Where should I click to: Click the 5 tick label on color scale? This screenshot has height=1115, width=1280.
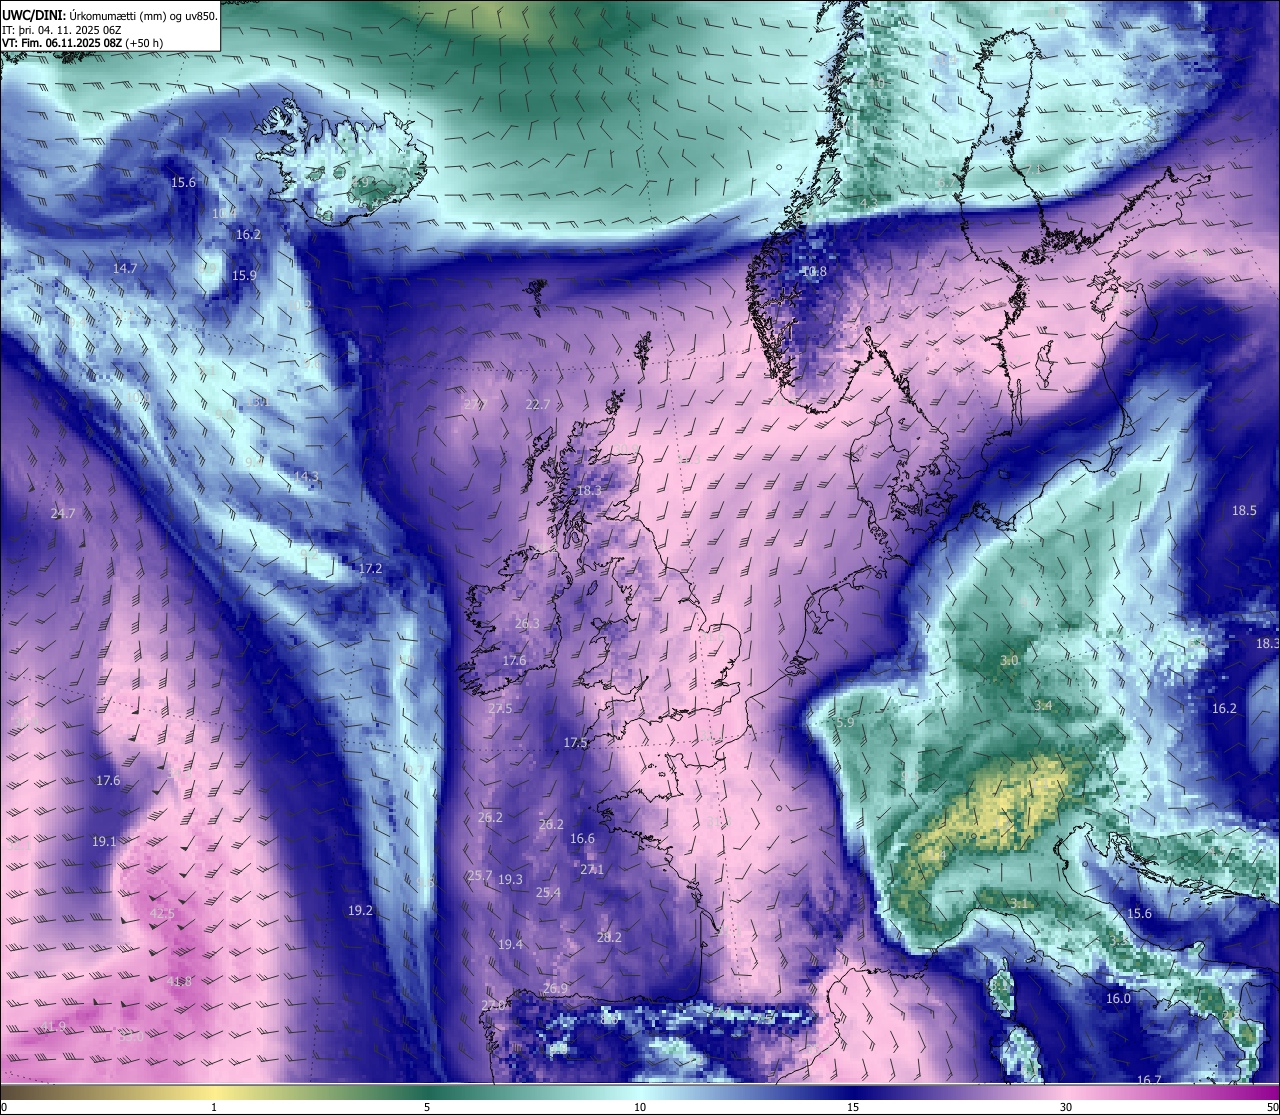427,1107
